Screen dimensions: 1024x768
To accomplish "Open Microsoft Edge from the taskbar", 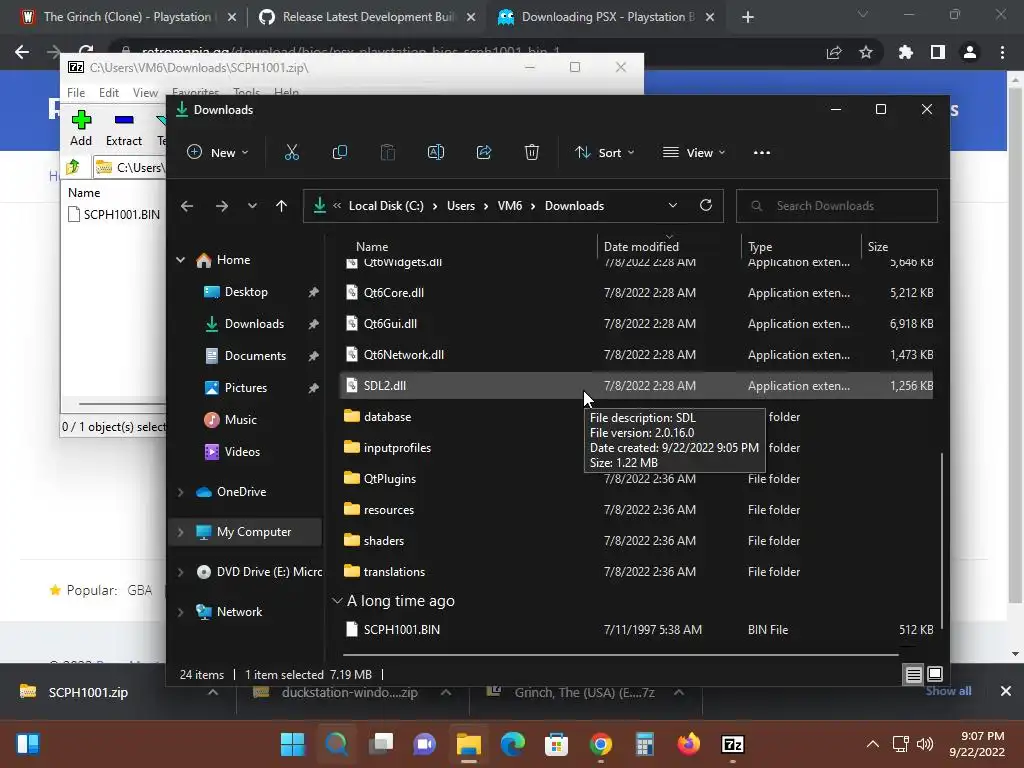I will click(x=513, y=744).
